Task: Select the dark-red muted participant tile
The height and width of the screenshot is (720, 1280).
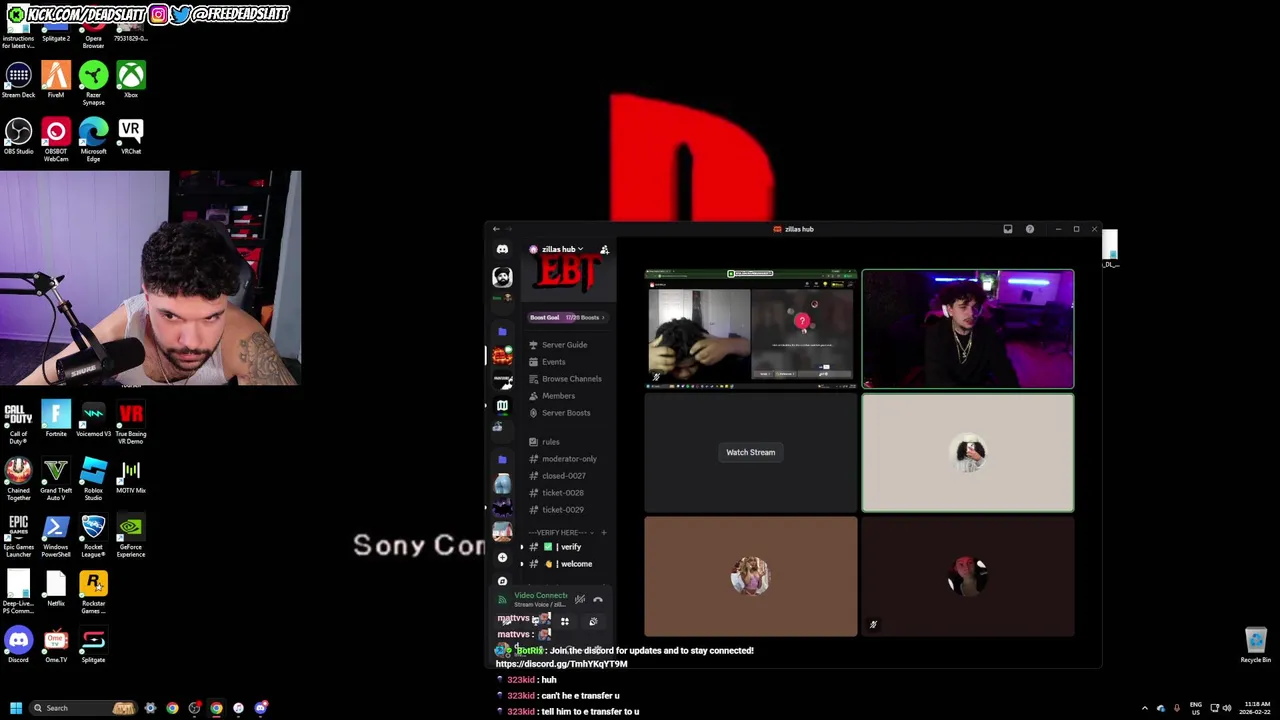Action: 968,577
